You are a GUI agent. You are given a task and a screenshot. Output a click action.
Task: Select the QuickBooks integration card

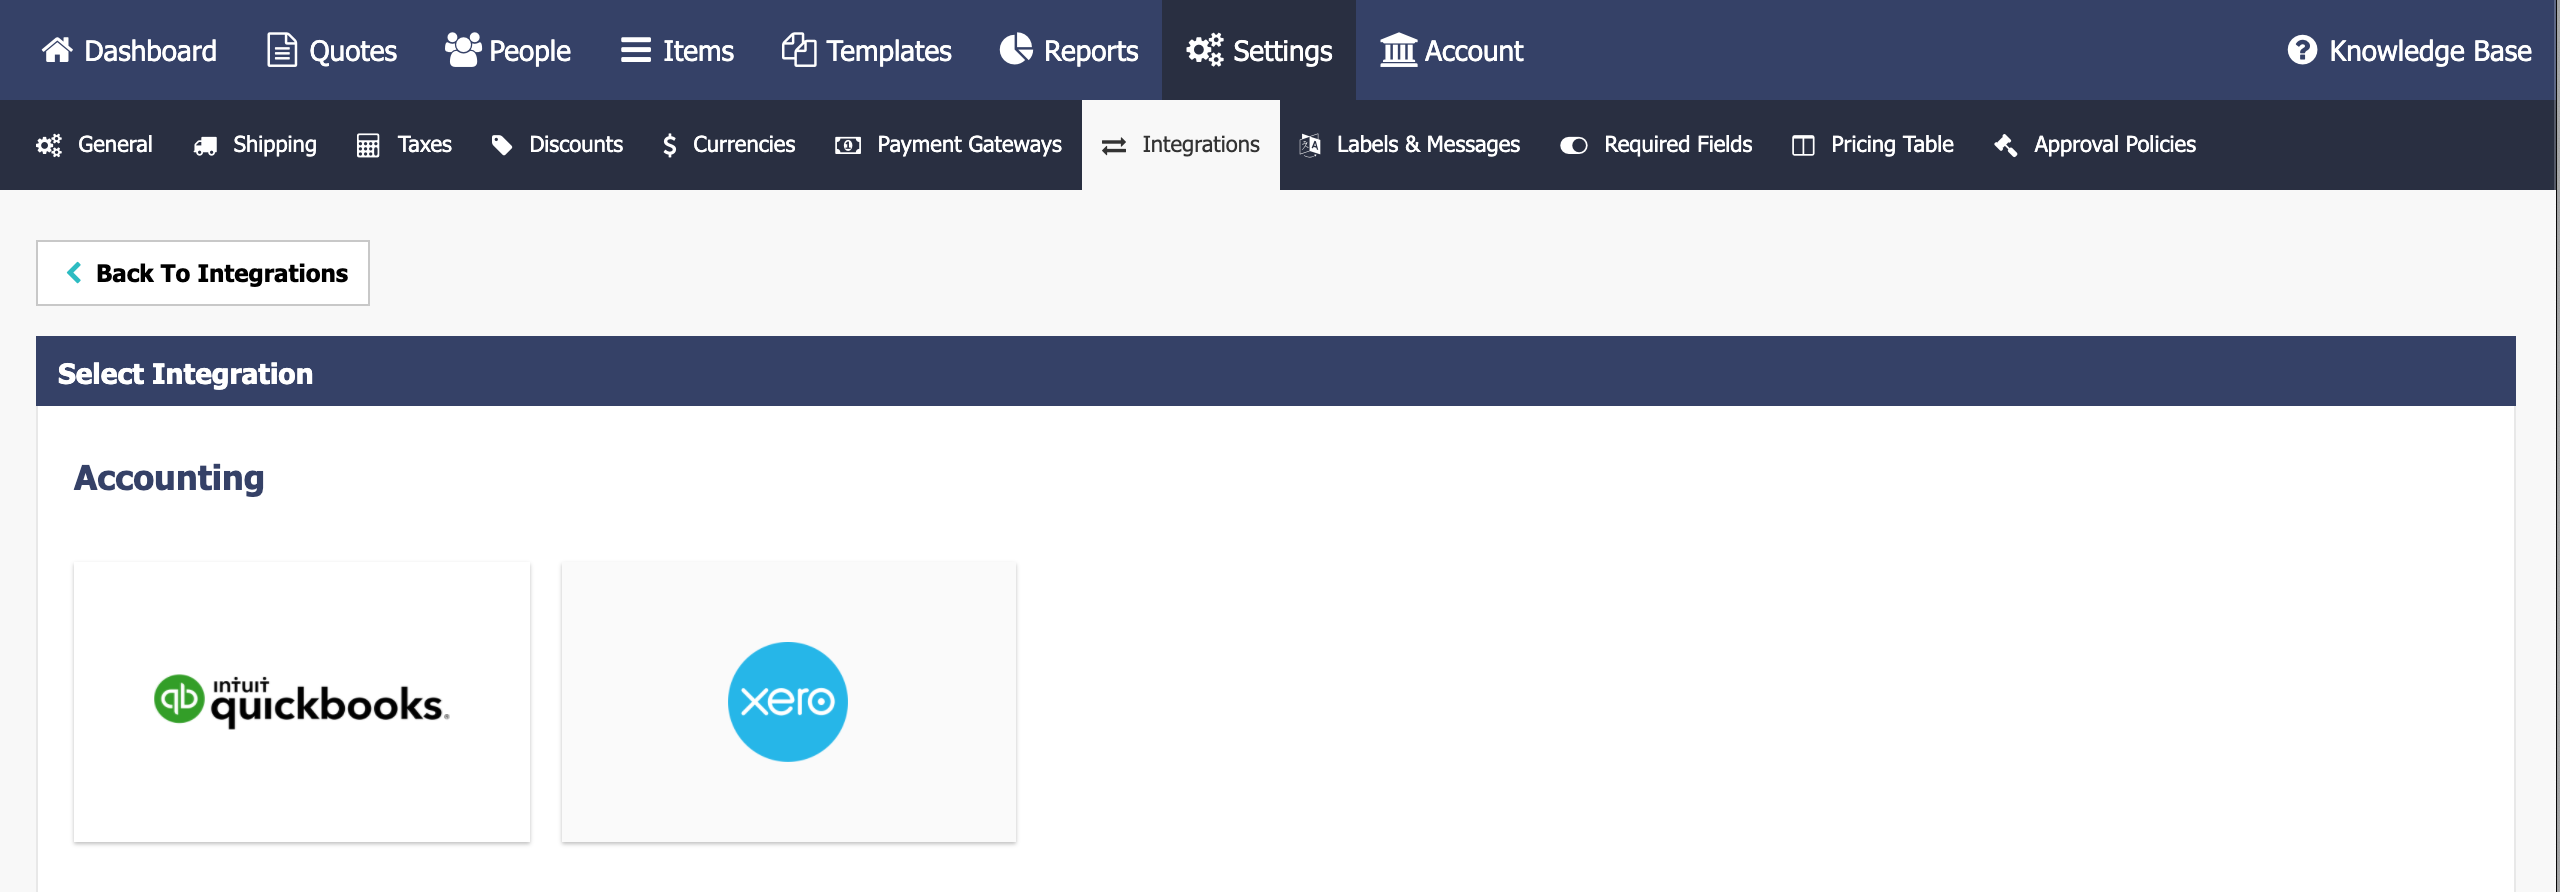click(302, 702)
